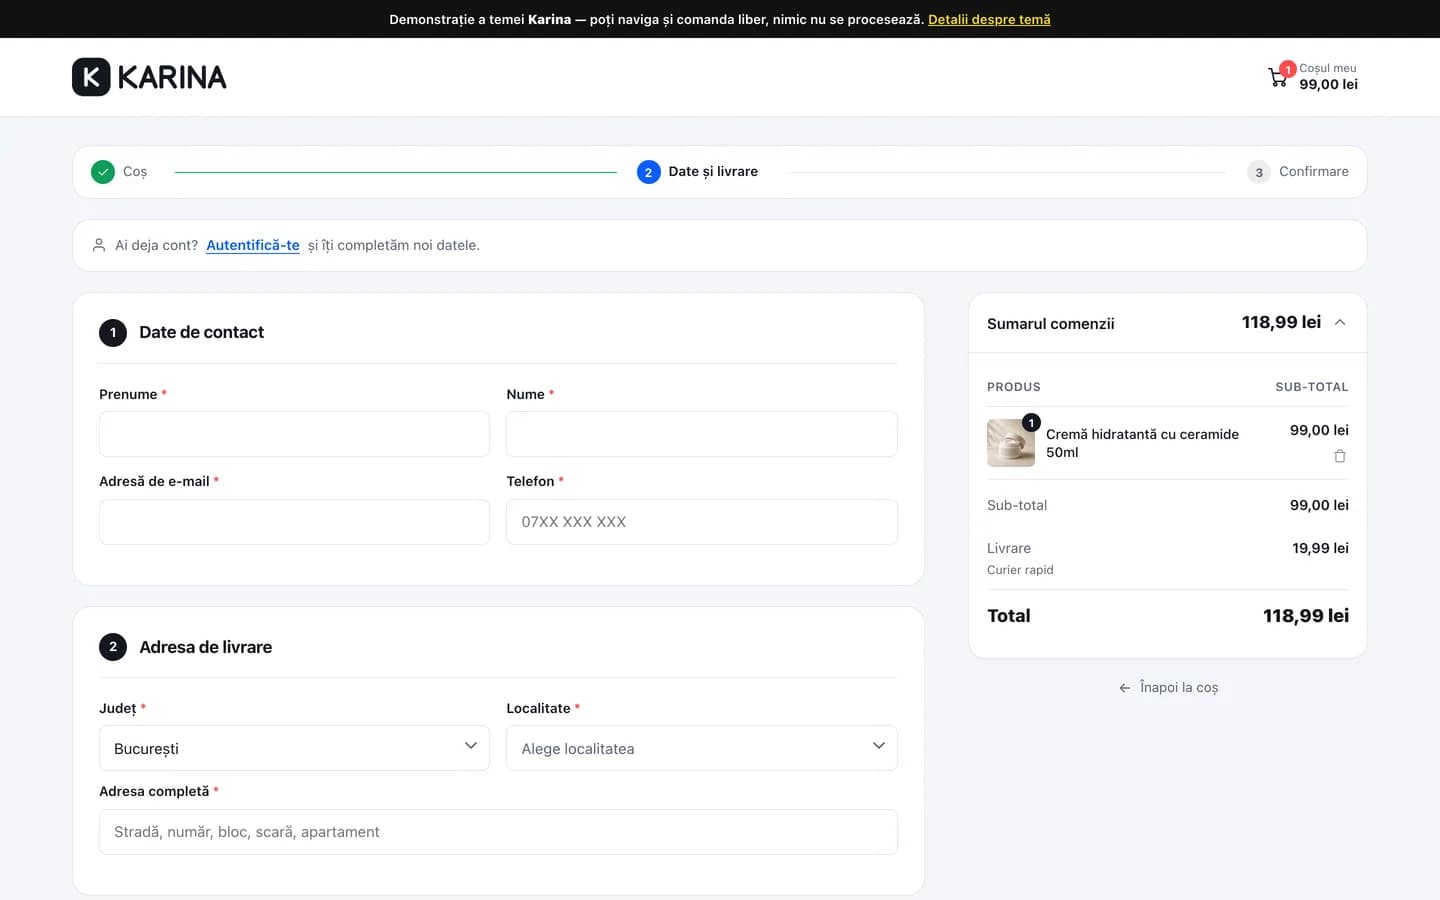Click the Karina logo icon

click(x=91, y=77)
